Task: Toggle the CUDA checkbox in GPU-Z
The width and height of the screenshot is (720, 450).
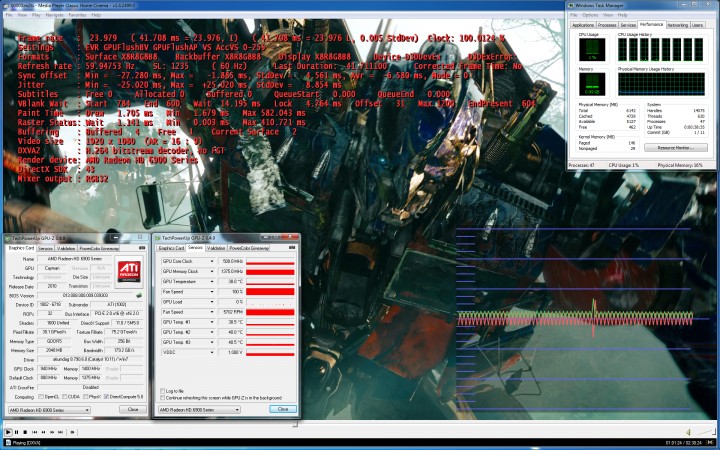Action: [x=65, y=396]
